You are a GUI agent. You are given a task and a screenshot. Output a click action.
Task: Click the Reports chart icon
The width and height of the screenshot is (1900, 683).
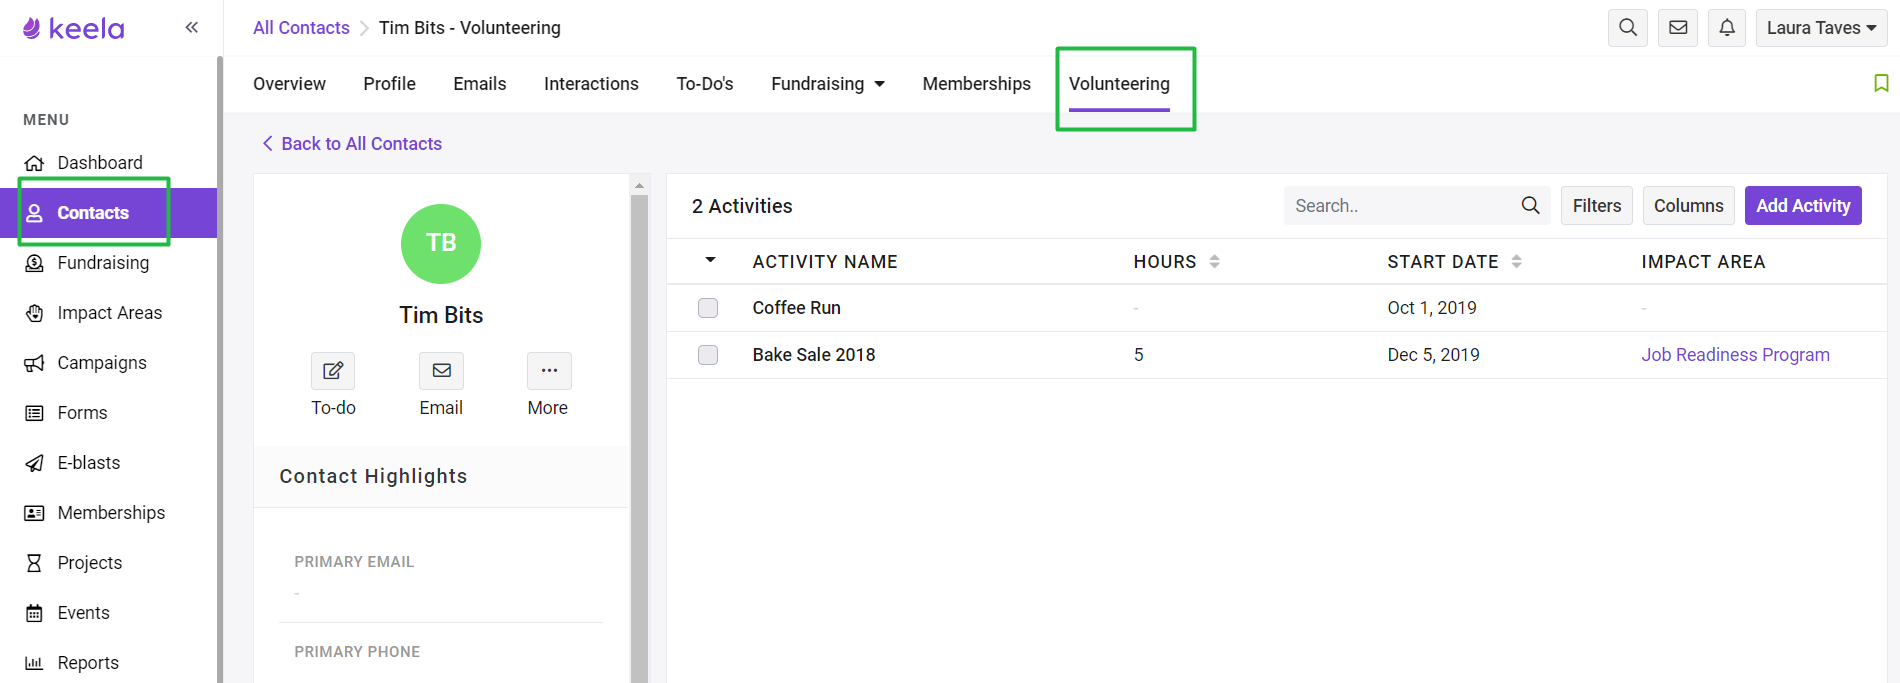[x=34, y=663]
